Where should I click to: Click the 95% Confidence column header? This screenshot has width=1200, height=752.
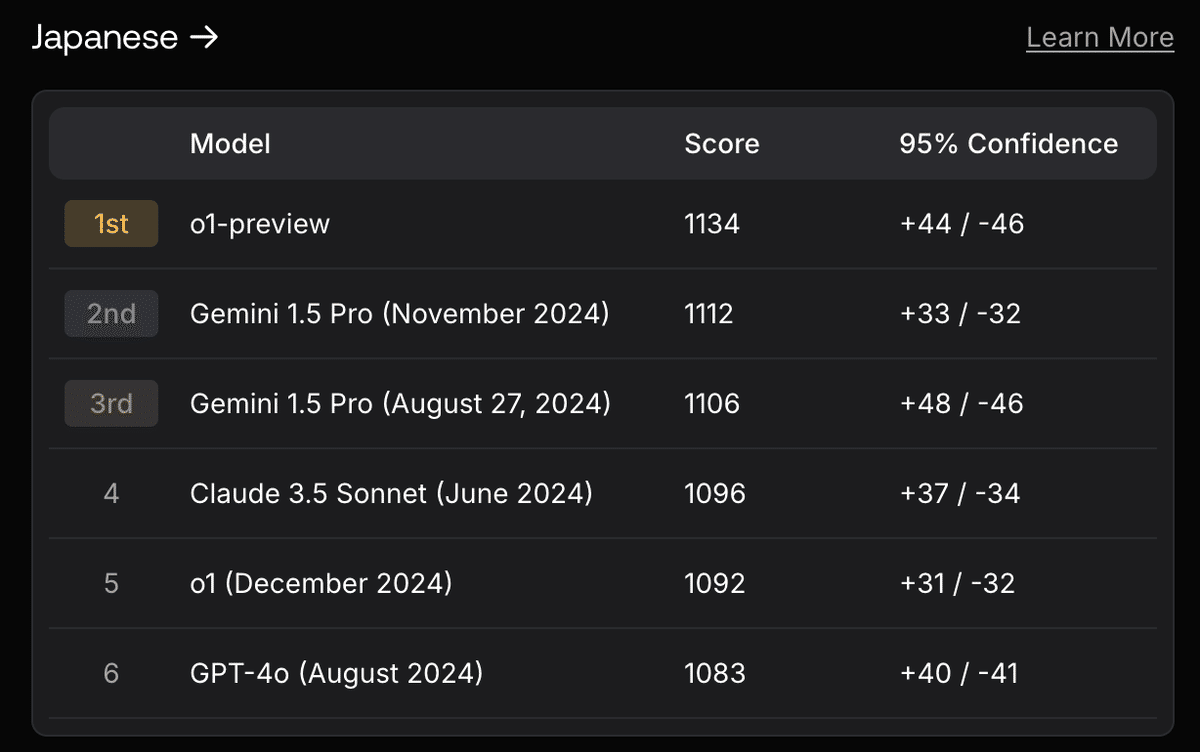pyautogui.click(x=1008, y=144)
